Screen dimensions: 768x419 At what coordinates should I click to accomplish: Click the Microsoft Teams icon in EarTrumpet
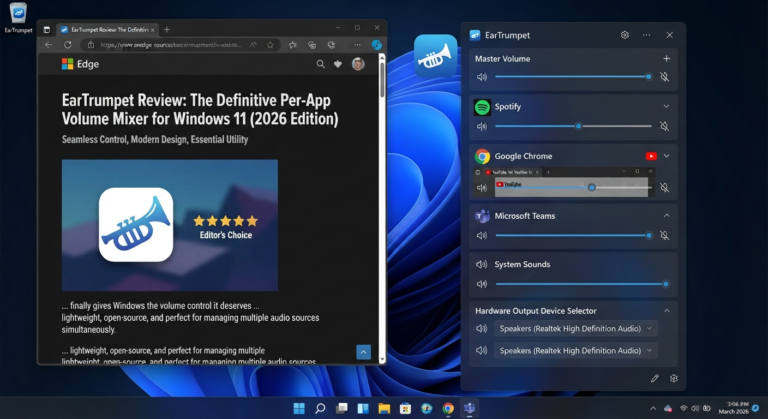coord(482,216)
